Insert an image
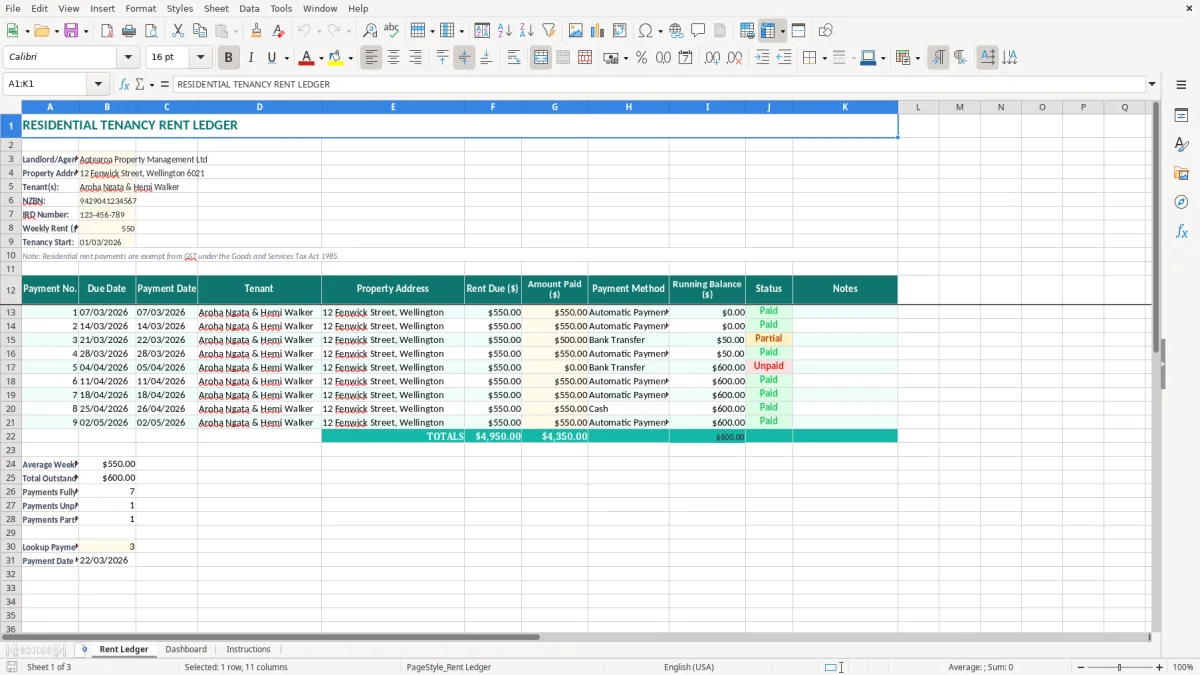 click(x=576, y=31)
